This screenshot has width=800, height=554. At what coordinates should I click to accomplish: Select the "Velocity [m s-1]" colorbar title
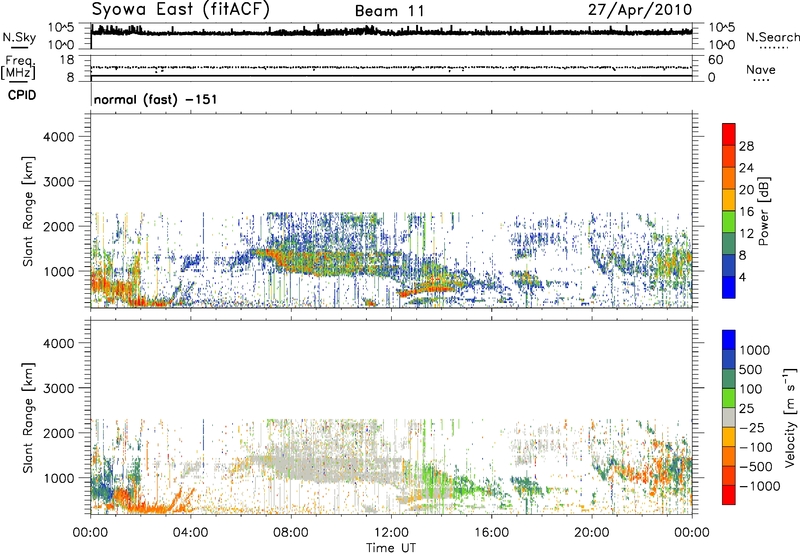[x=790, y=417]
